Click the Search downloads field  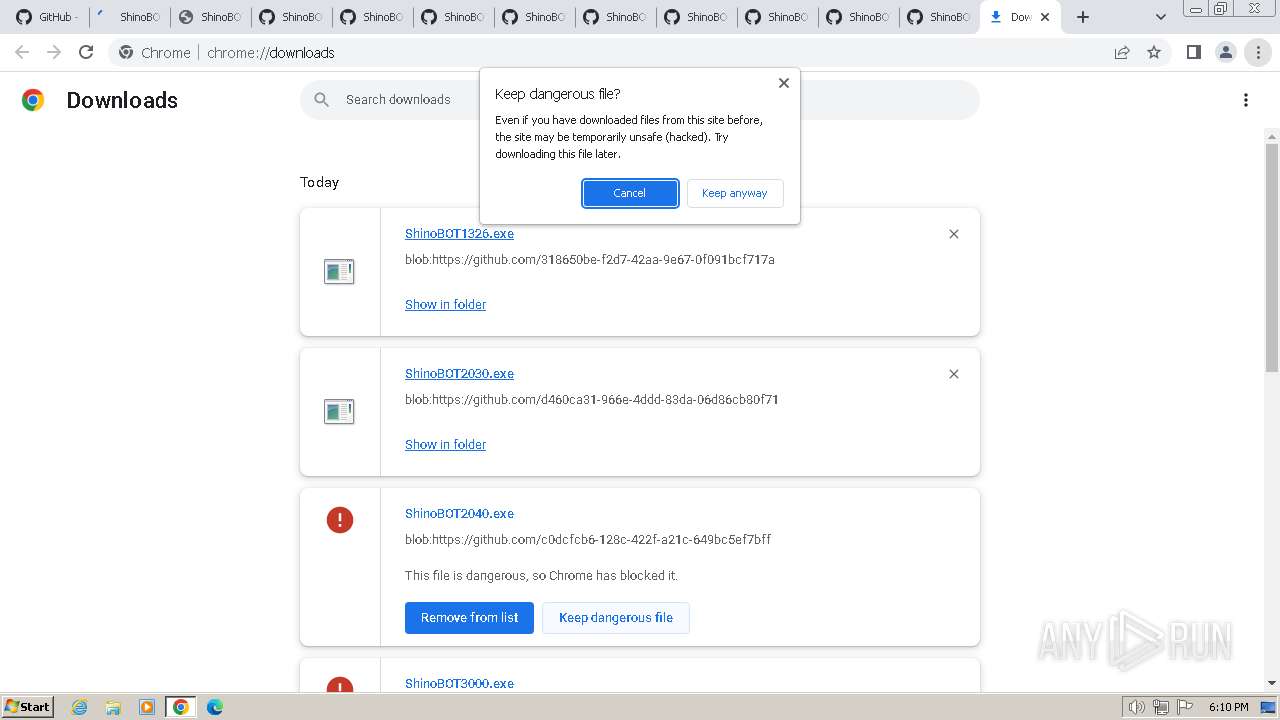point(400,100)
